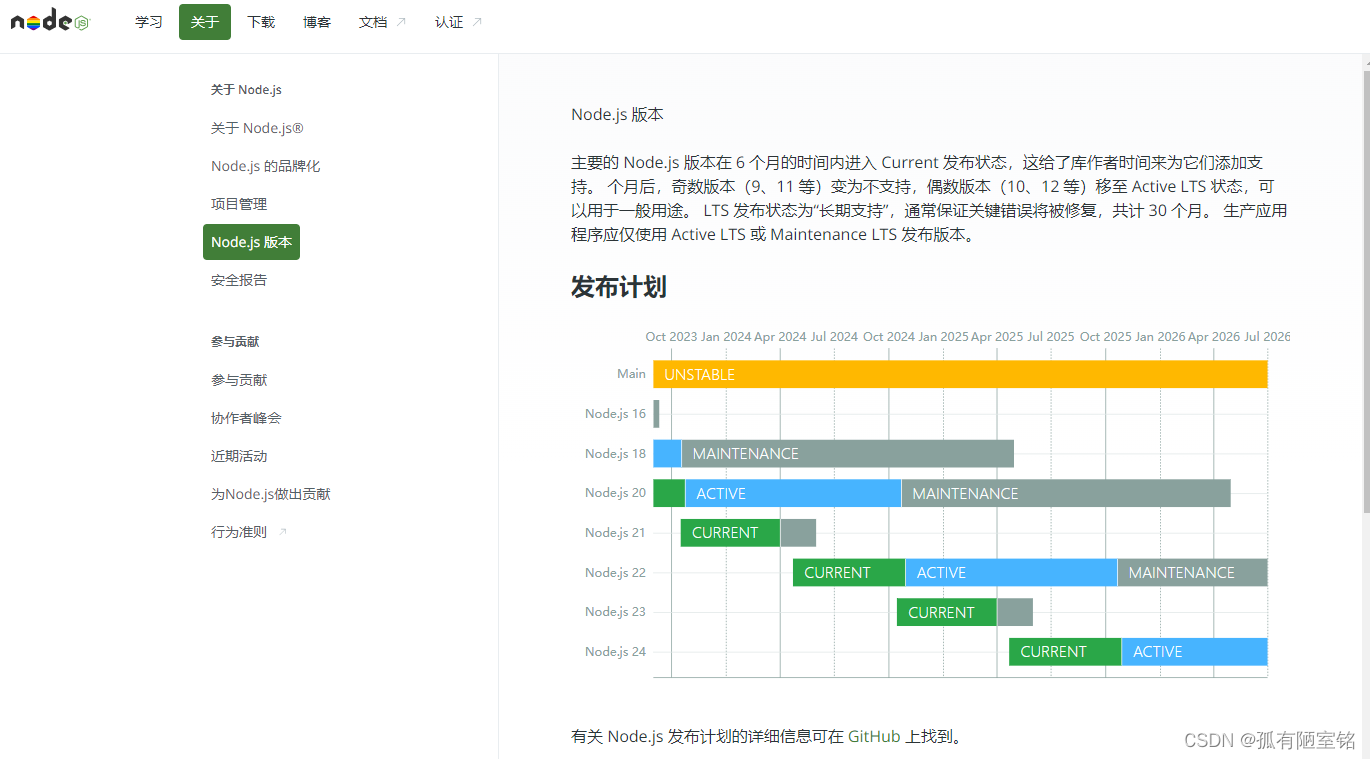
Task: Click the Jan 2025 axis label
Action: pos(943,337)
